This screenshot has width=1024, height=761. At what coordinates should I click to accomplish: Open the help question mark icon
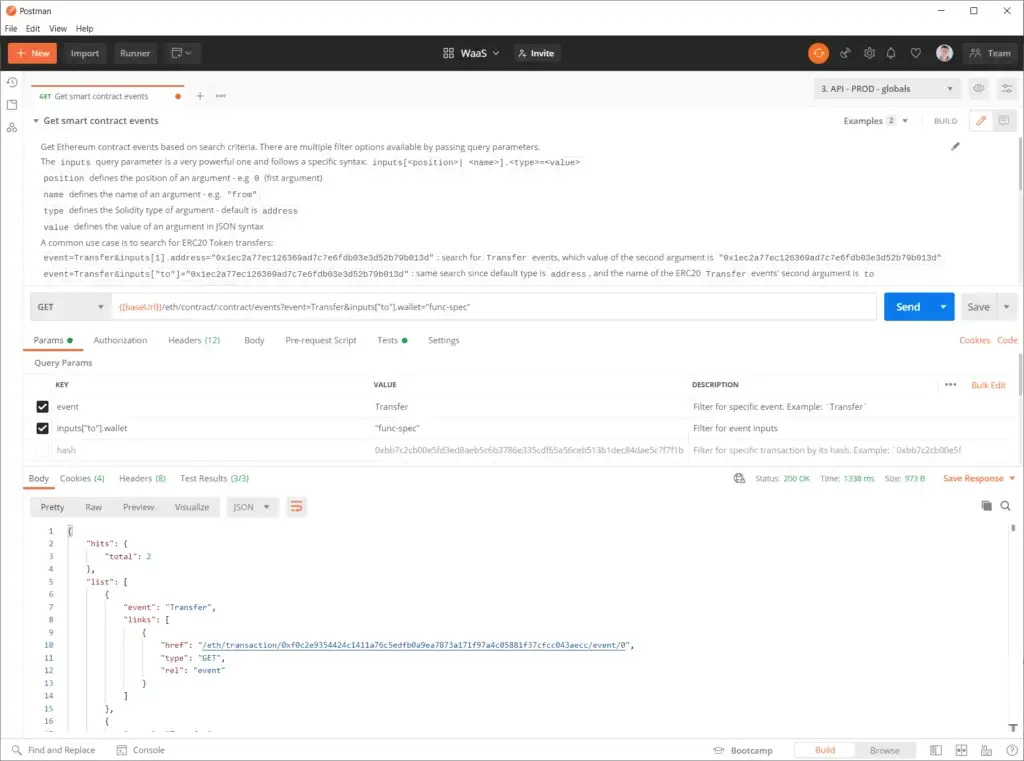point(1012,751)
